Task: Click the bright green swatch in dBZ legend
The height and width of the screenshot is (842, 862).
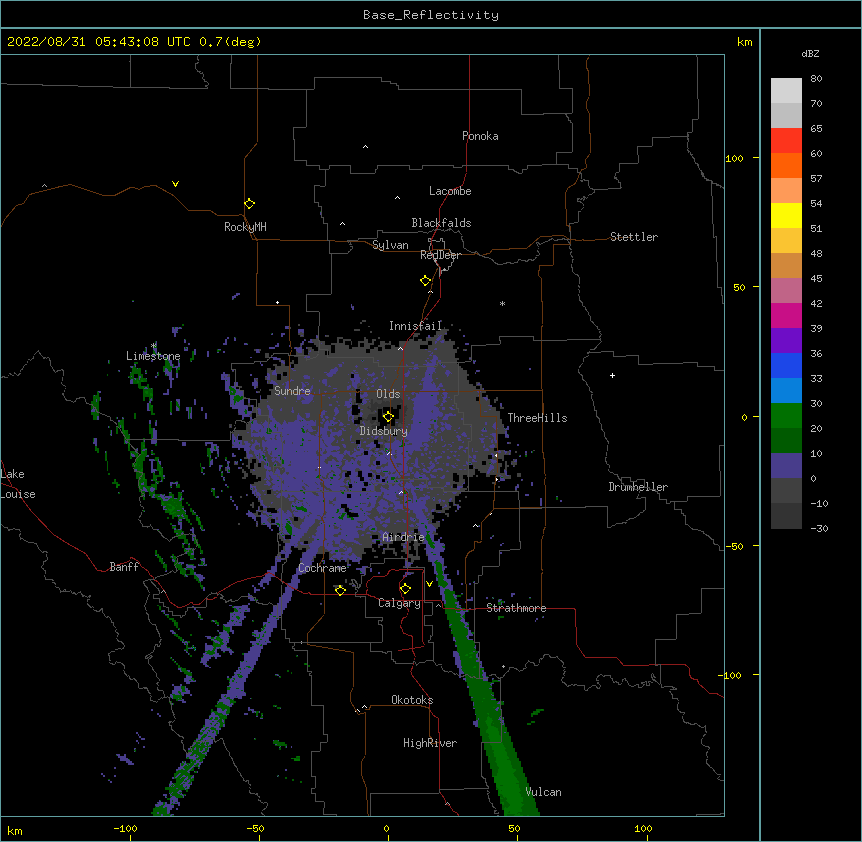Action: [786, 416]
